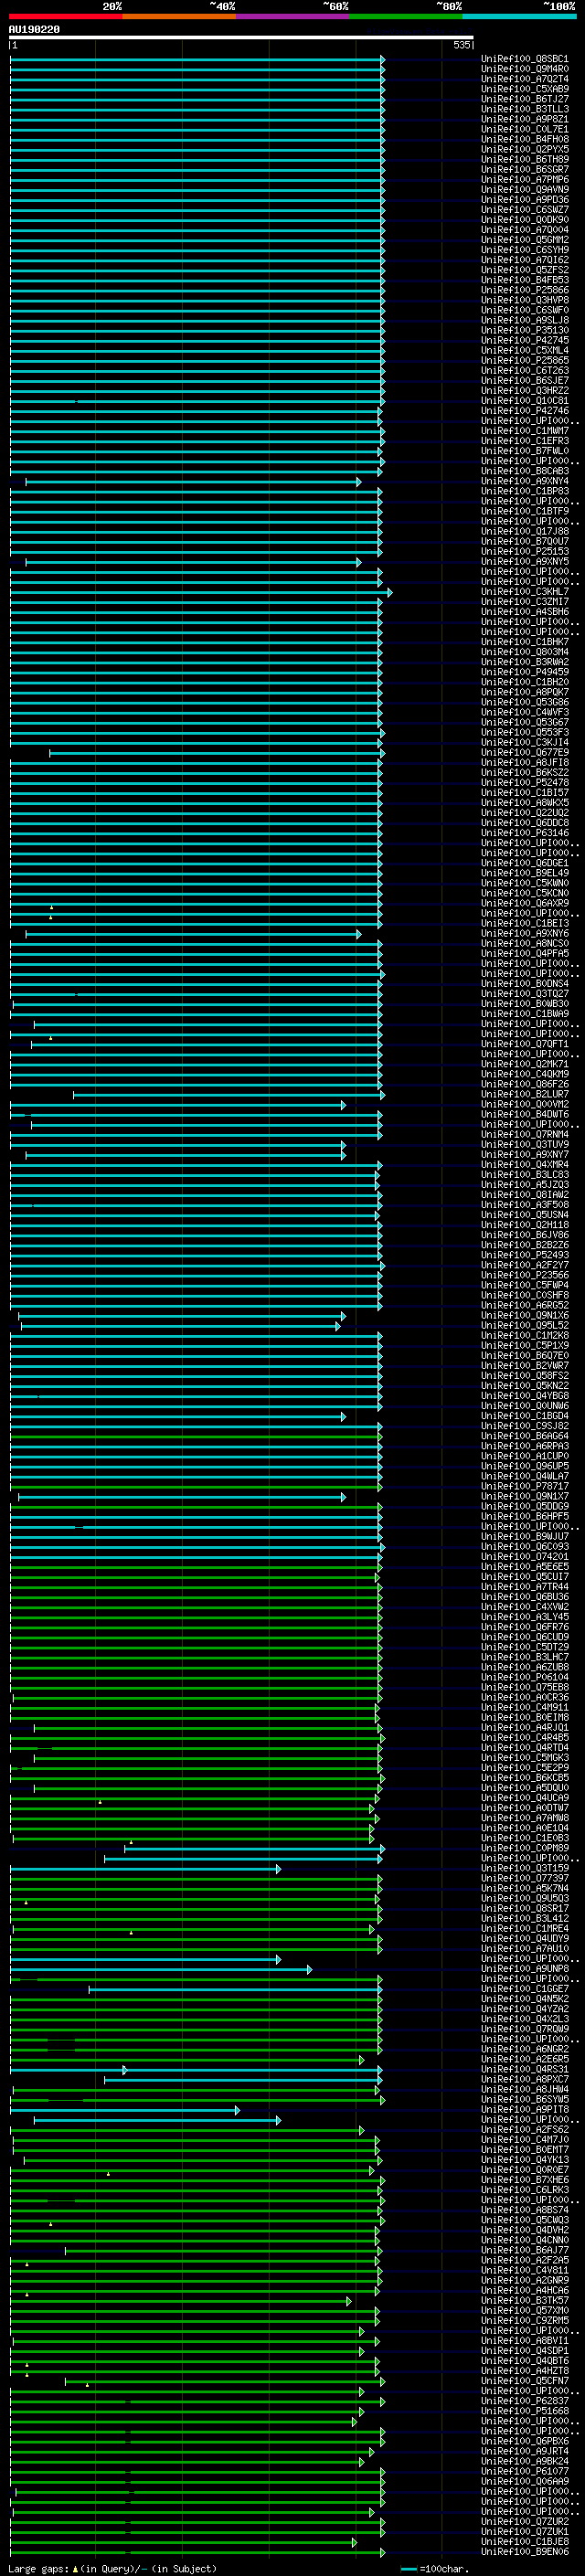Open hit UniRef100_Q9M4R0
The width and height of the screenshot is (585, 2576).
(525, 69)
